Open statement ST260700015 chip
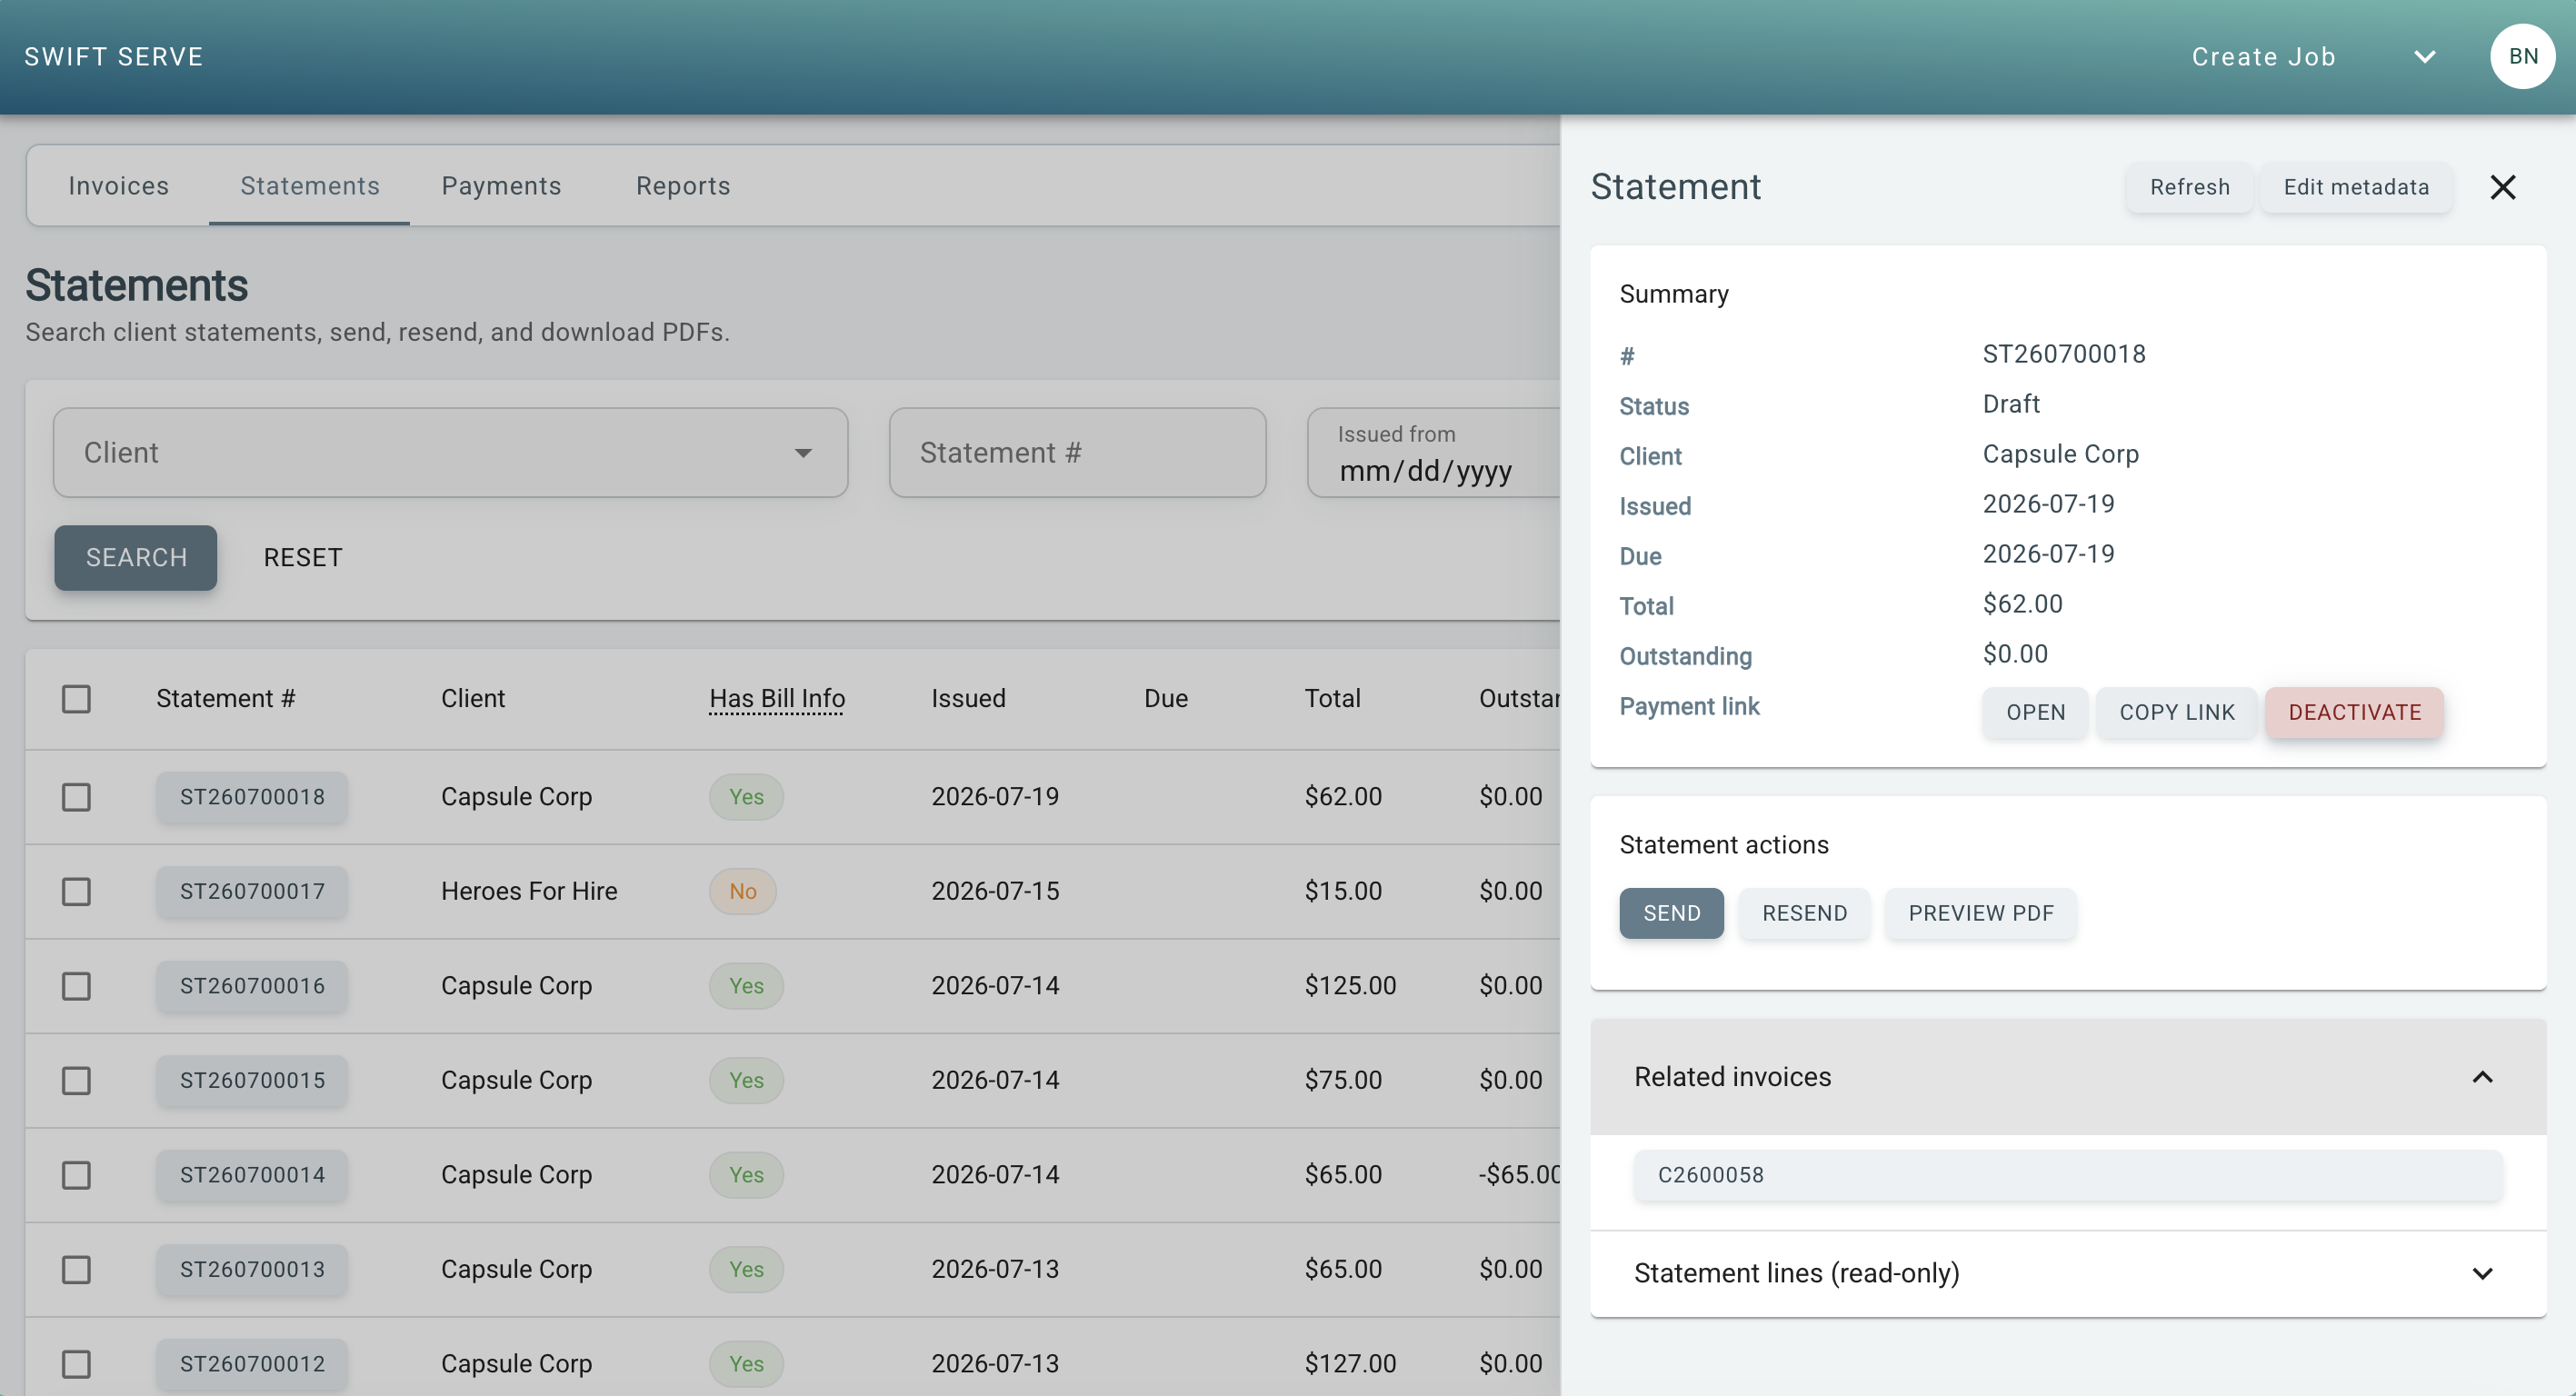Image resolution: width=2576 pixels, height=1396 pixels. (252, 1081)
